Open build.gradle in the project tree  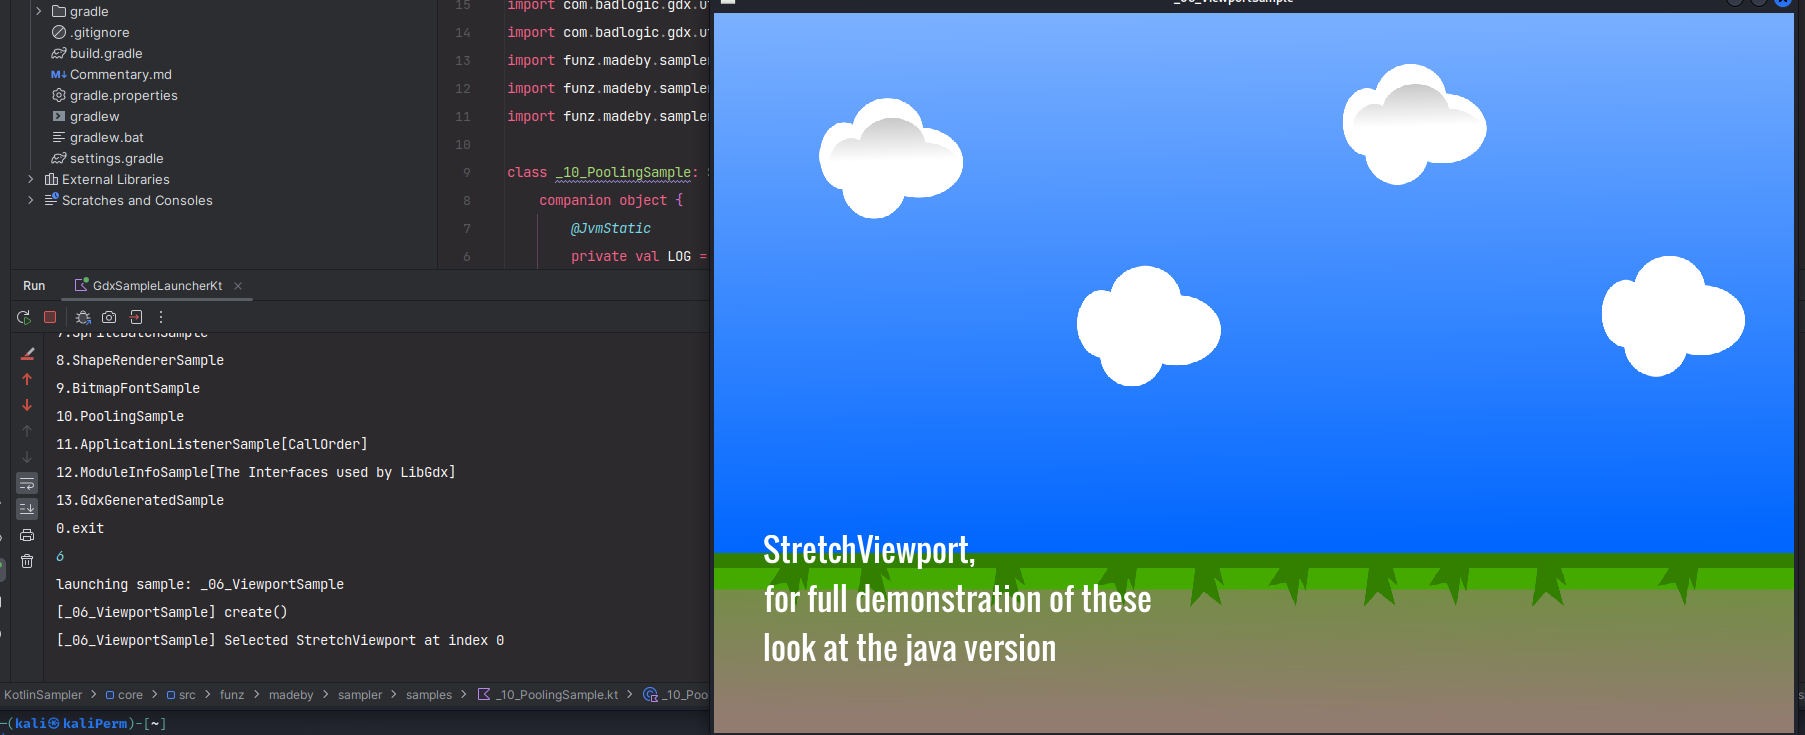[x=106, y=54]
